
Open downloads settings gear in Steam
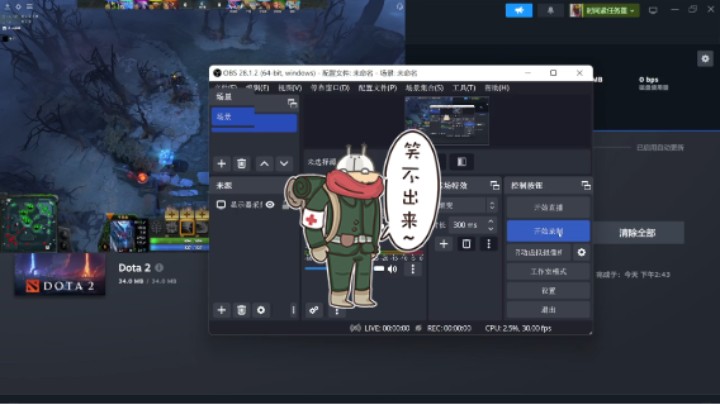click(705, 58)
